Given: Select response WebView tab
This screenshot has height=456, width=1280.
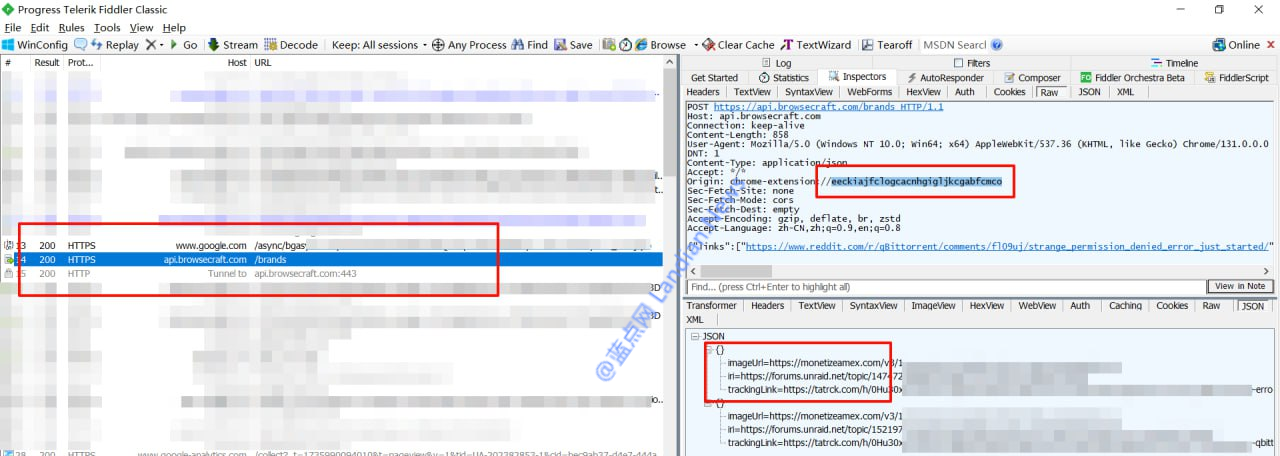Looking at the screenshot, I should (x=1036, y=306).
